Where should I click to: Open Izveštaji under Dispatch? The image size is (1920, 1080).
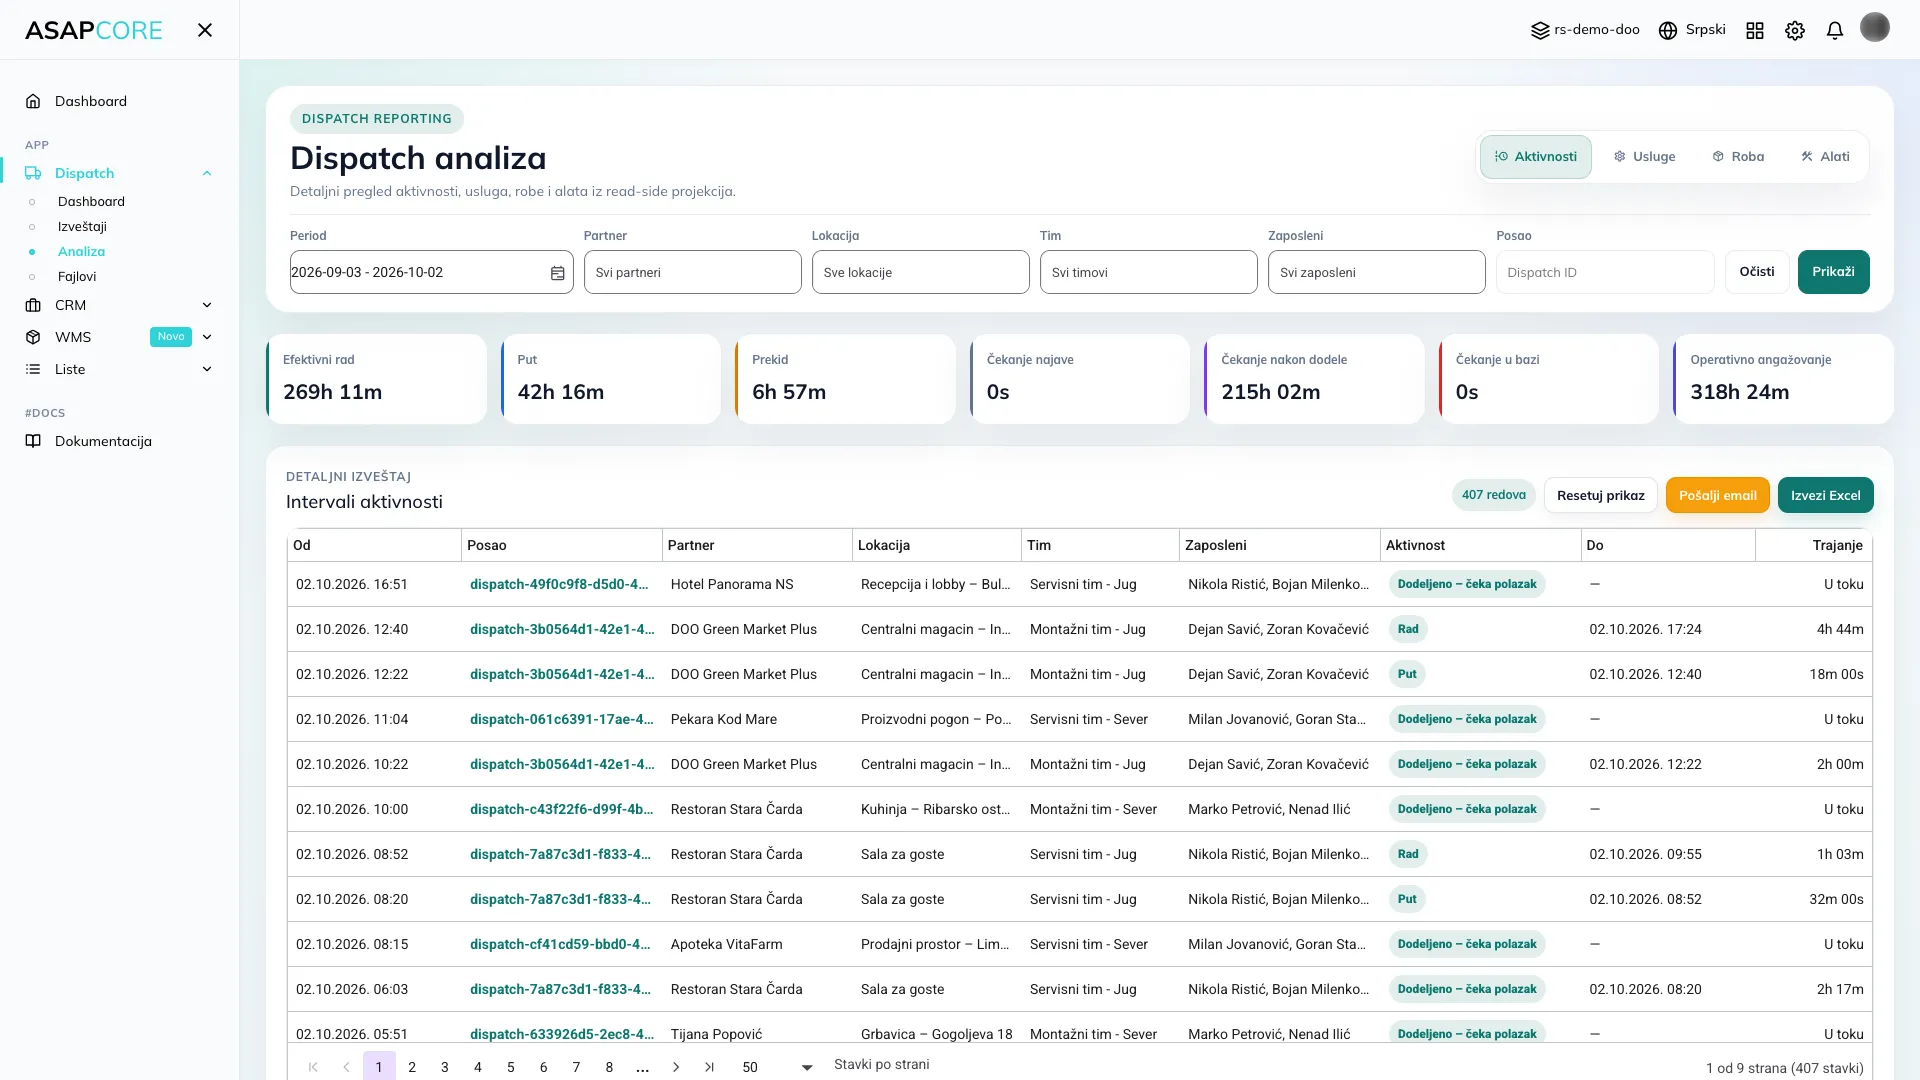(x=82, y=227)
